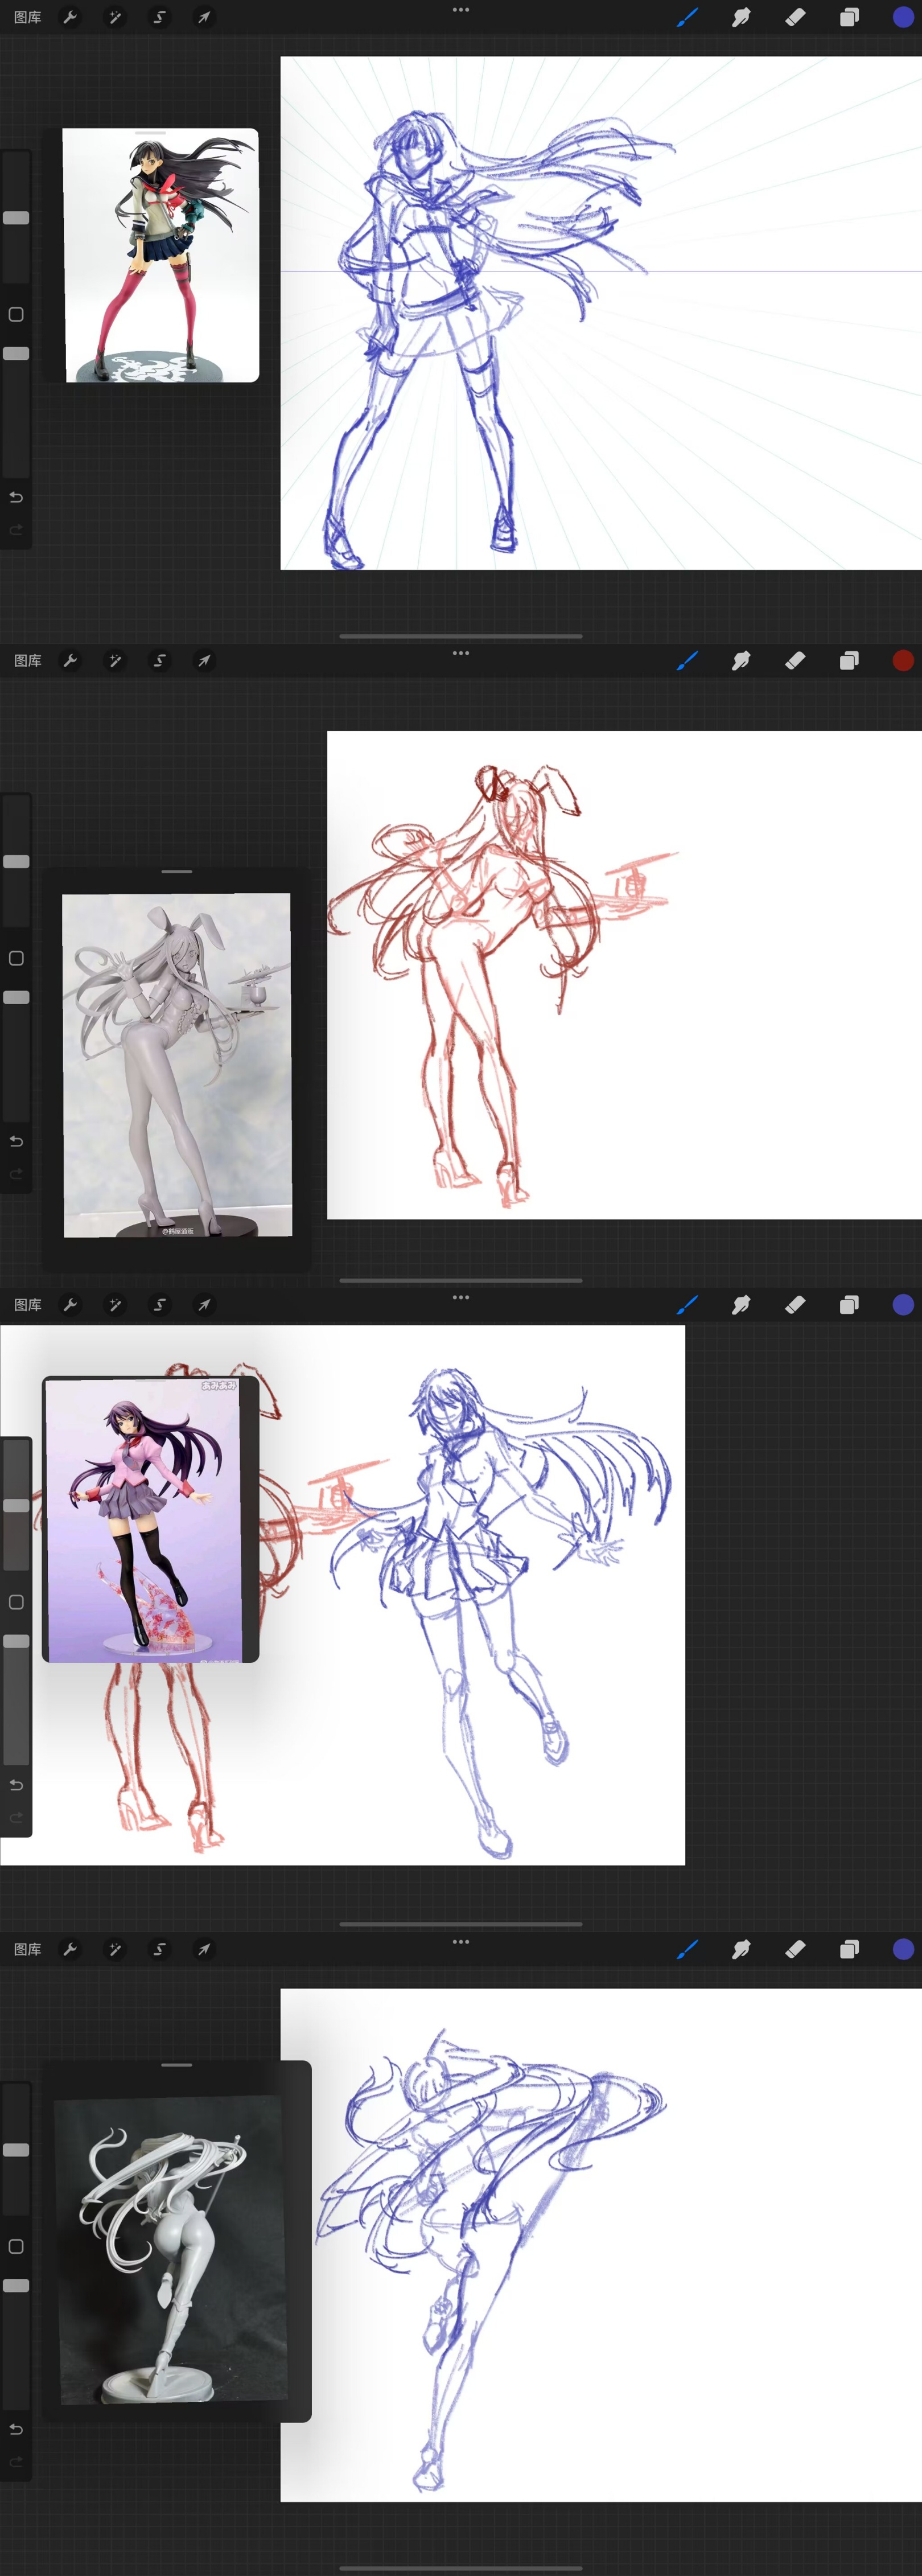The image size is (922, 2576).
Task: Open Actions wrench above the colored schoolgirl figure reference
Action: pyautogui.click(x=70, y=17)
